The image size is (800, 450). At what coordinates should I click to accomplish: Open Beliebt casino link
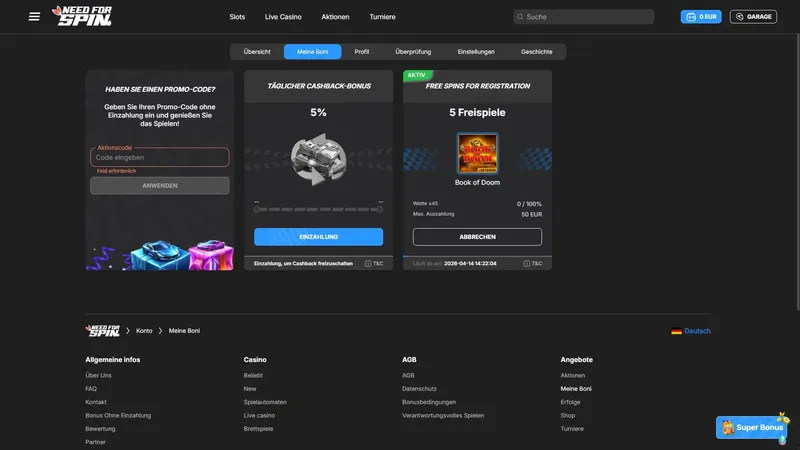click(x=253, y=376)
